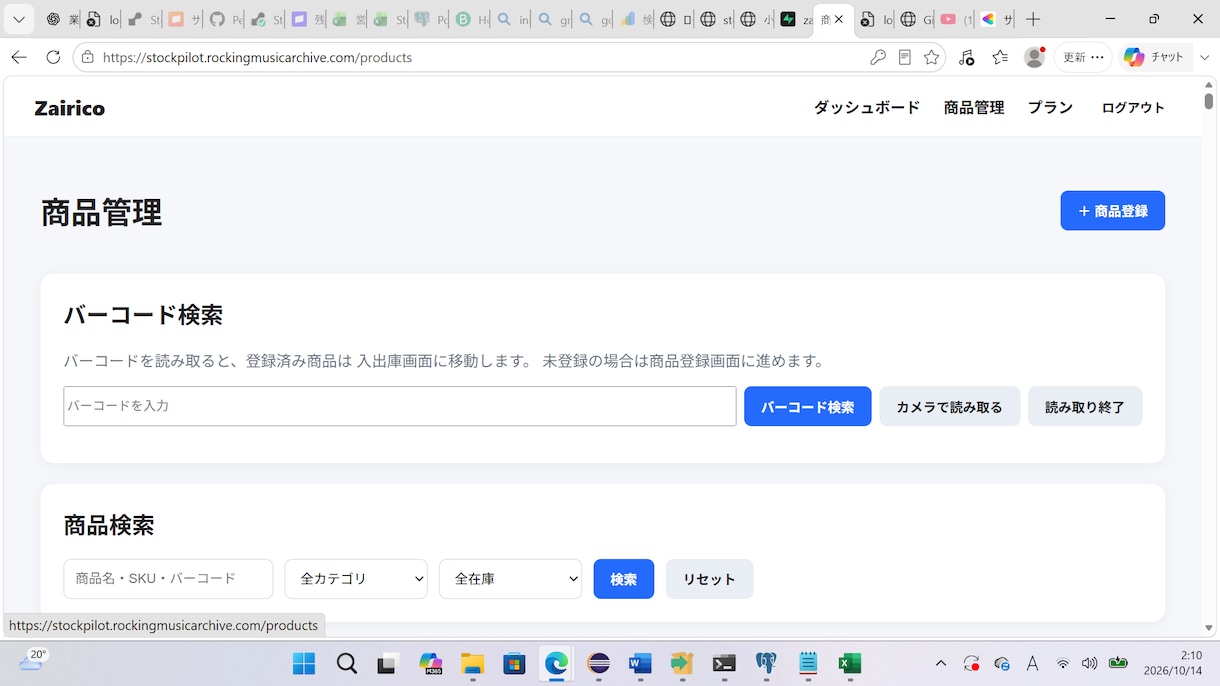This screenshot has width=1220, height=686.
Task: Open the browser favorites list icon
Action: point(1000,57)
